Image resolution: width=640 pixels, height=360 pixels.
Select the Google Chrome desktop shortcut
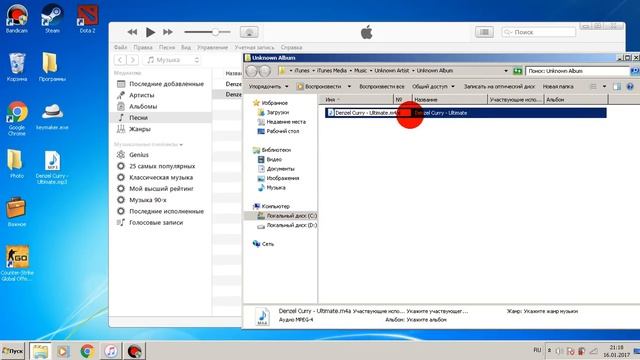(x=17, y=118)
